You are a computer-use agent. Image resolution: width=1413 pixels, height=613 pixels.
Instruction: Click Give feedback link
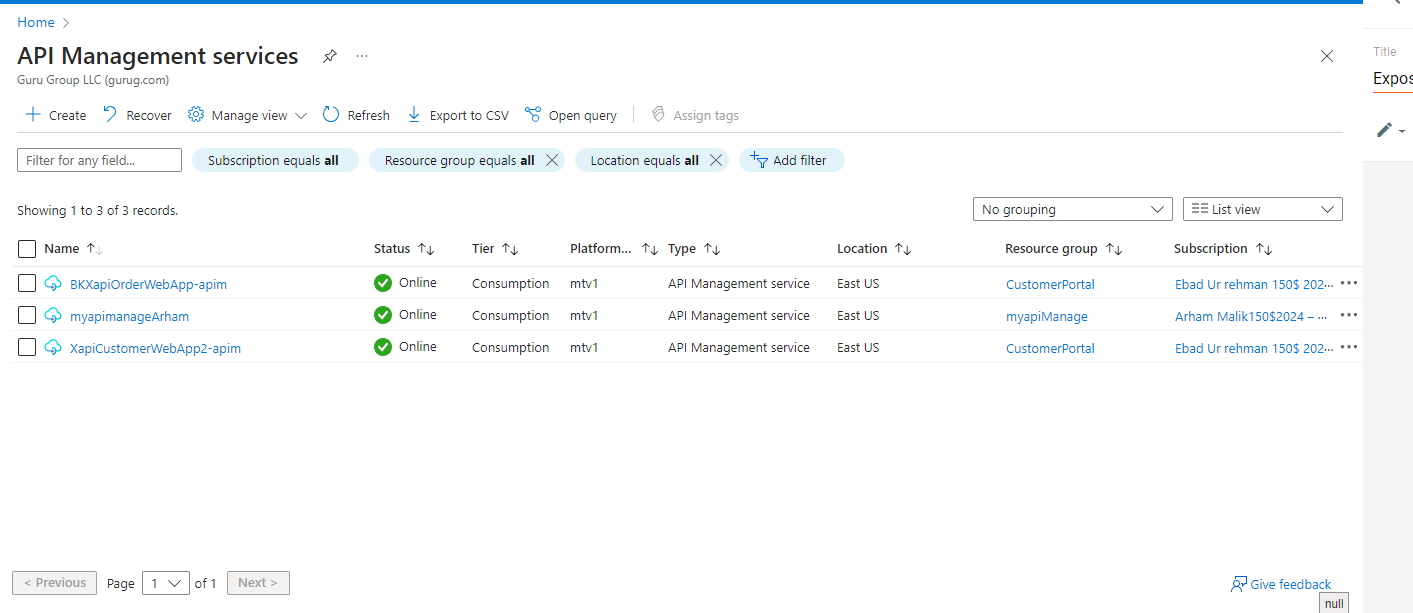coord(1281,584)
